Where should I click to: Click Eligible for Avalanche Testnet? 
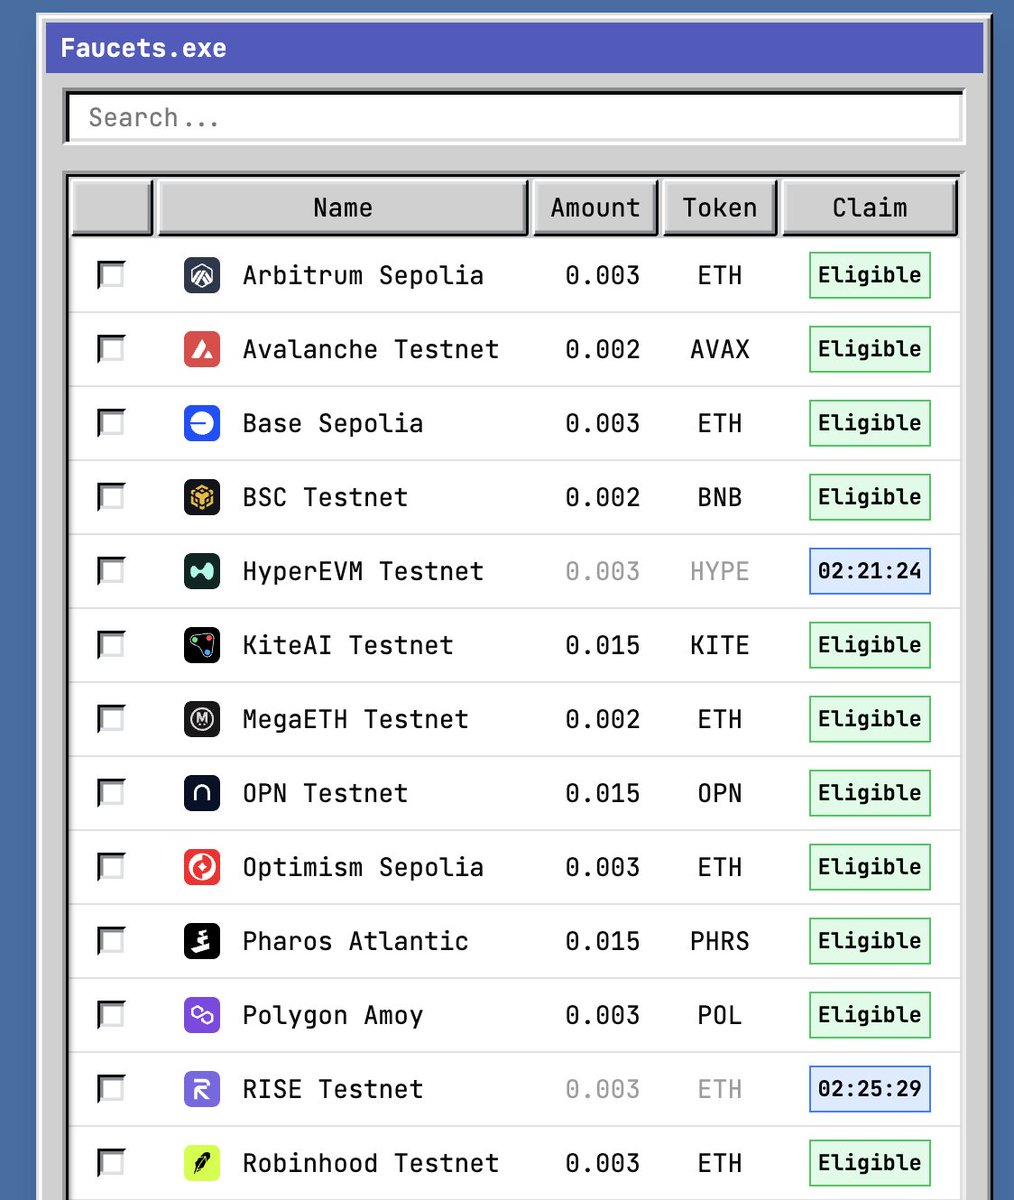click(x=870, y=349)
